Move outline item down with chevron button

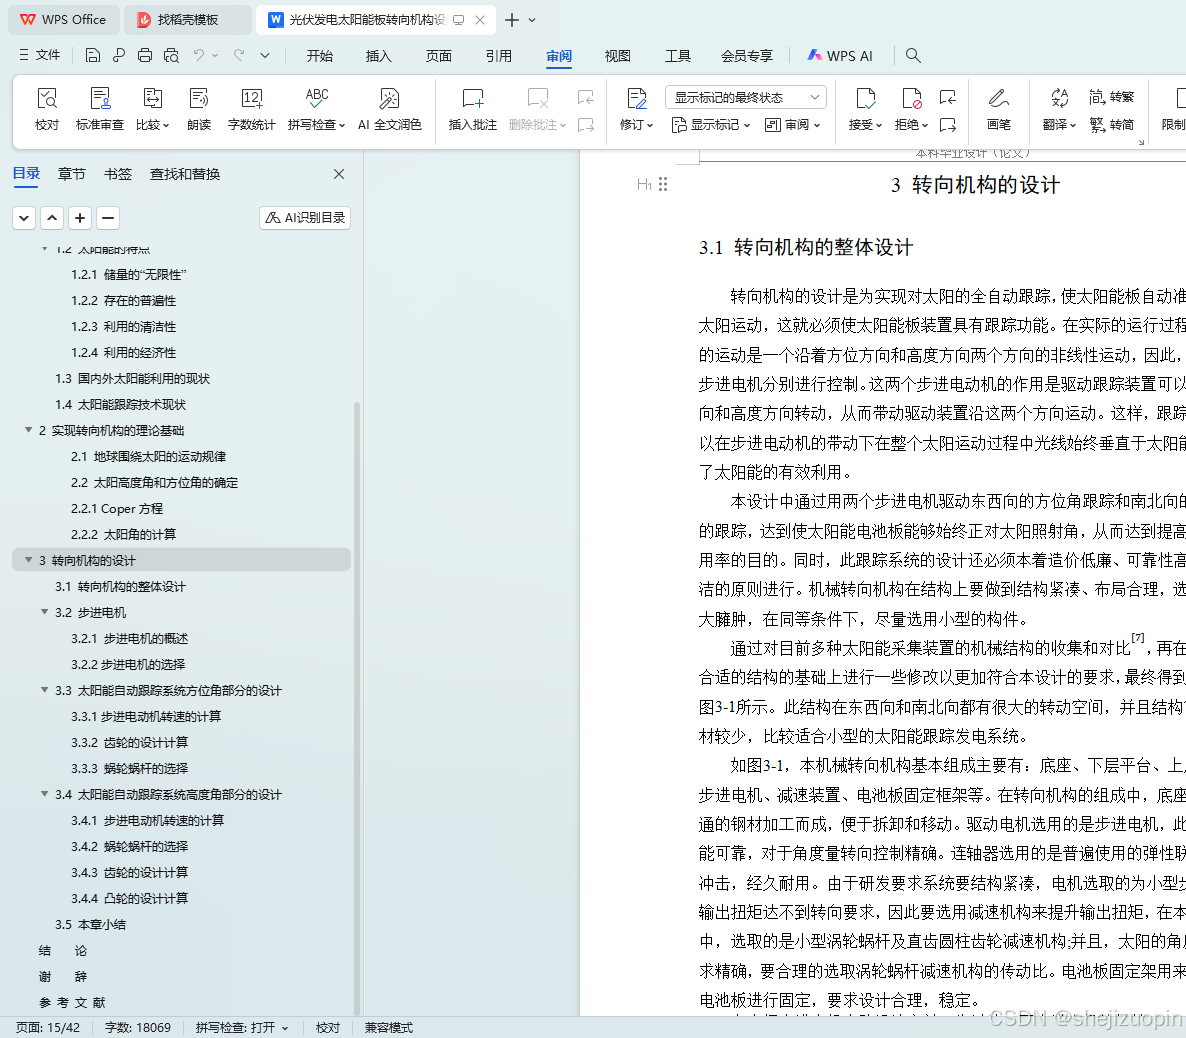click(x=24, y=218)
